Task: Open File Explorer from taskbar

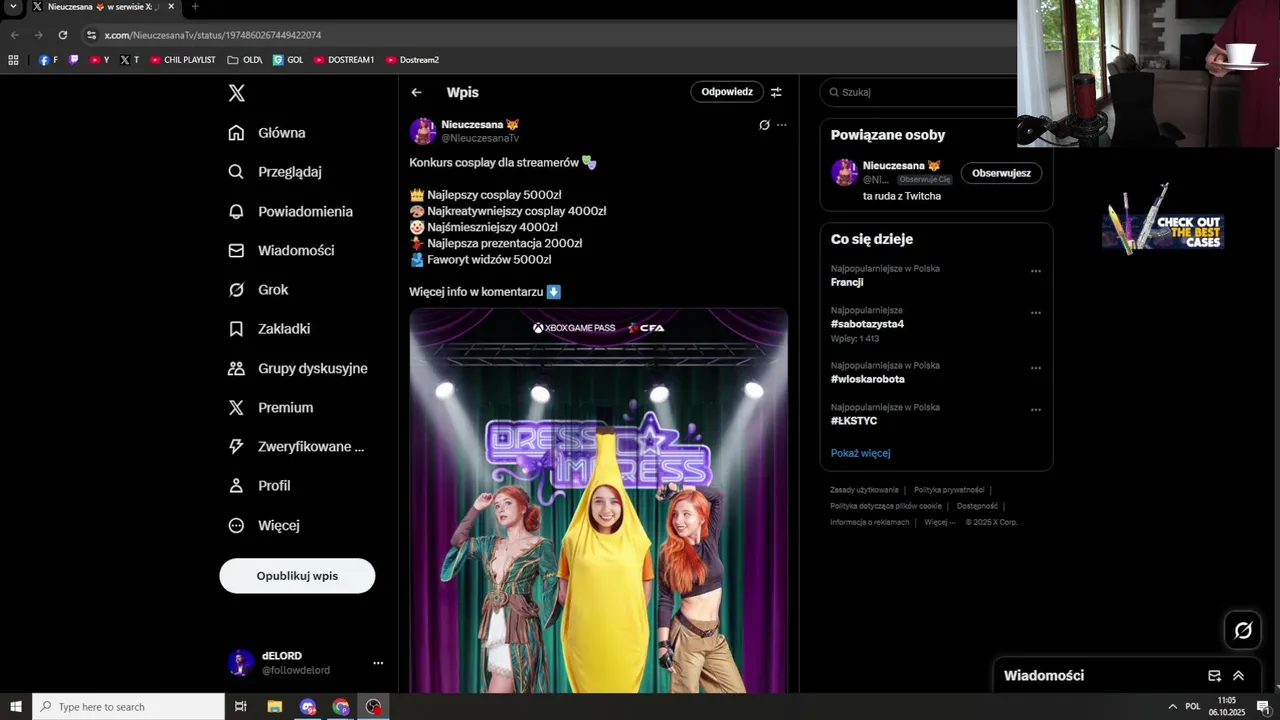Action: [274, 707]
